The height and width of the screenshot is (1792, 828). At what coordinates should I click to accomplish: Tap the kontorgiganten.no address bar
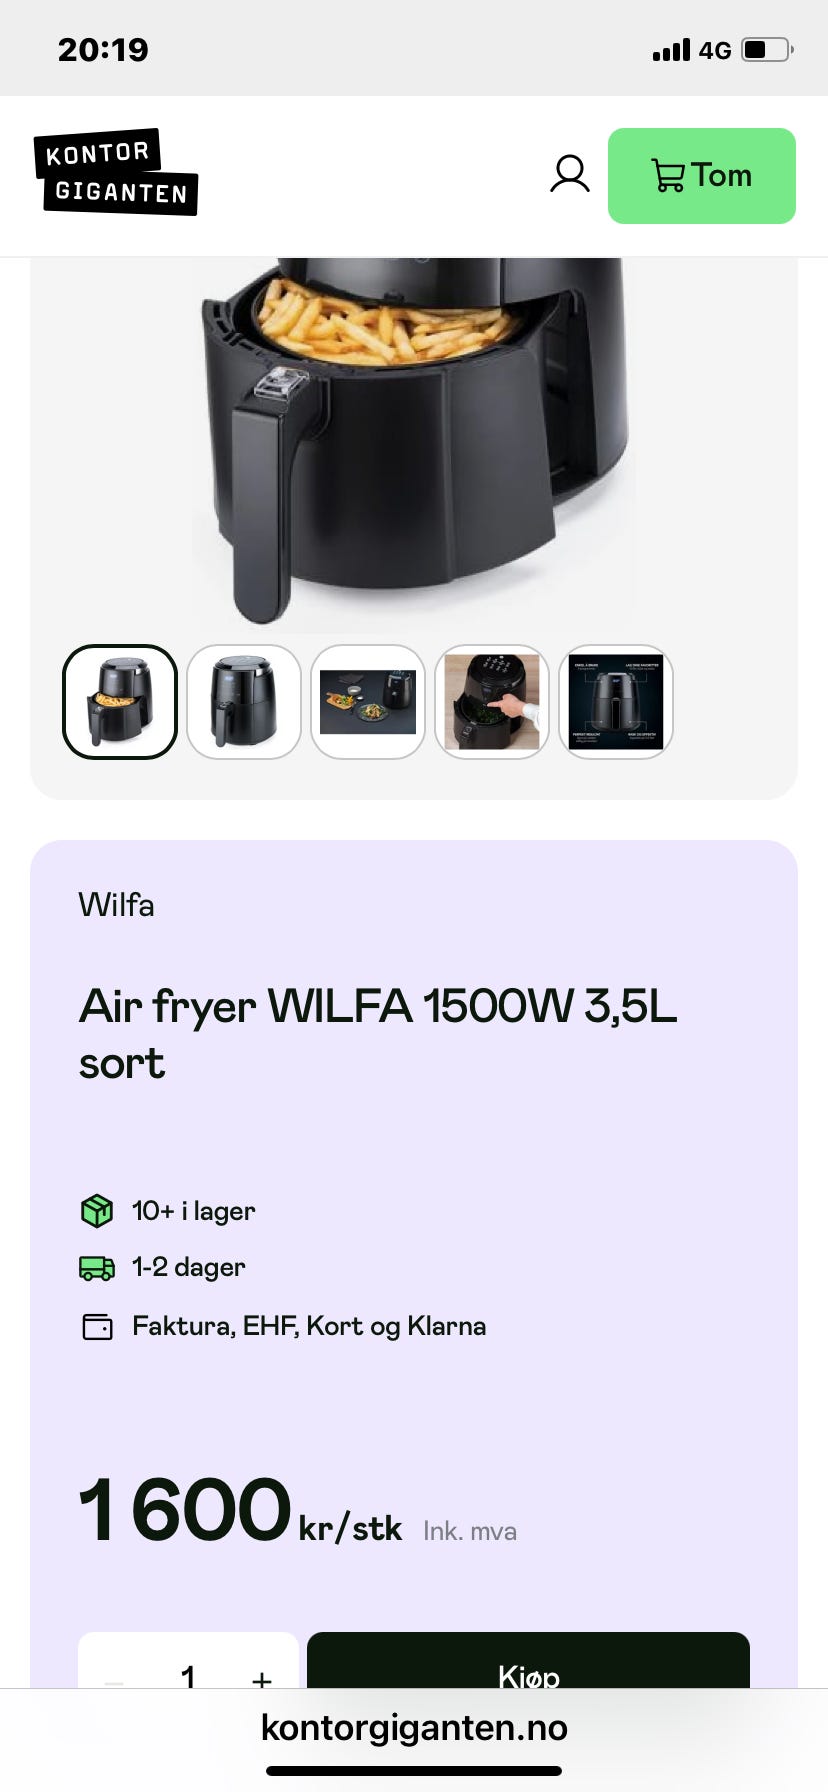pyautogui.click(x=414, y=1728)
